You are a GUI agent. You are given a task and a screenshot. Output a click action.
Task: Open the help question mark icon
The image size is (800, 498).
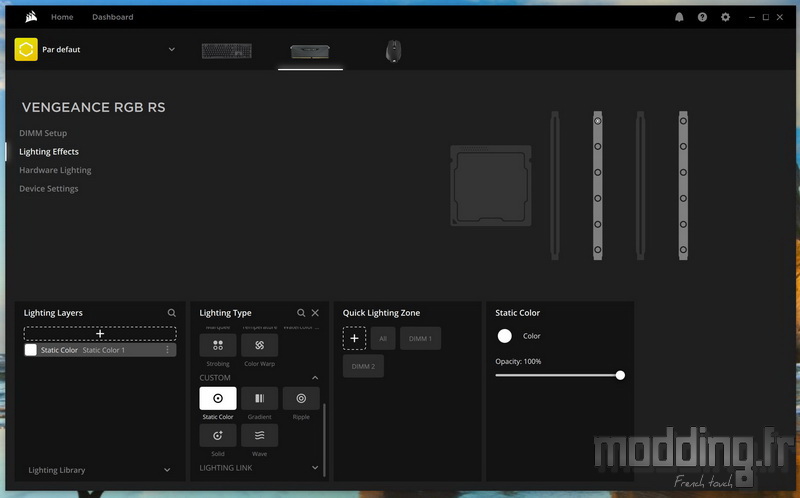702,17
